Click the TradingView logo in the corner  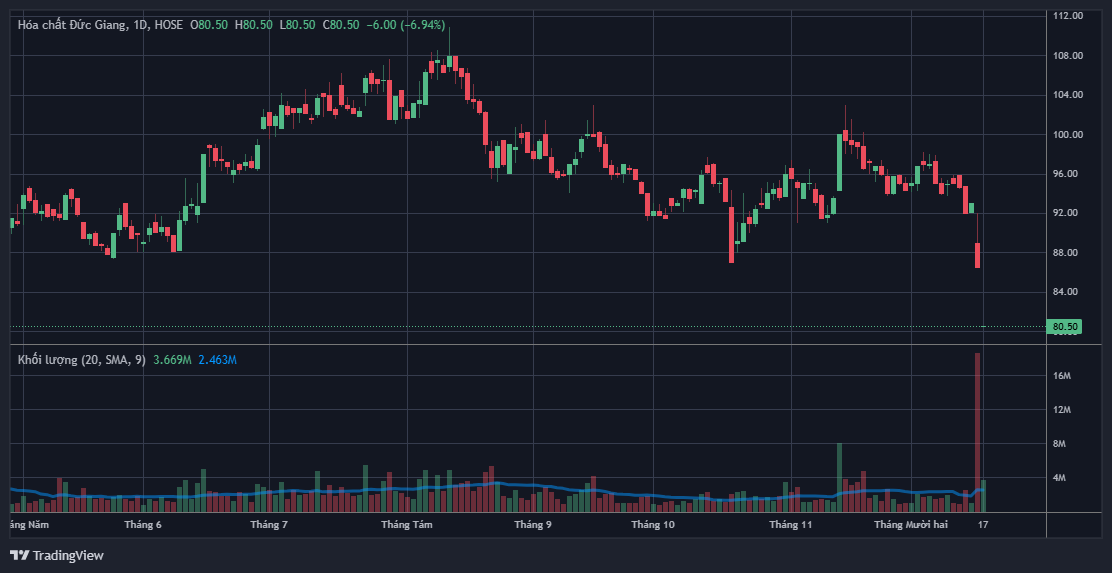pos(57,555)
